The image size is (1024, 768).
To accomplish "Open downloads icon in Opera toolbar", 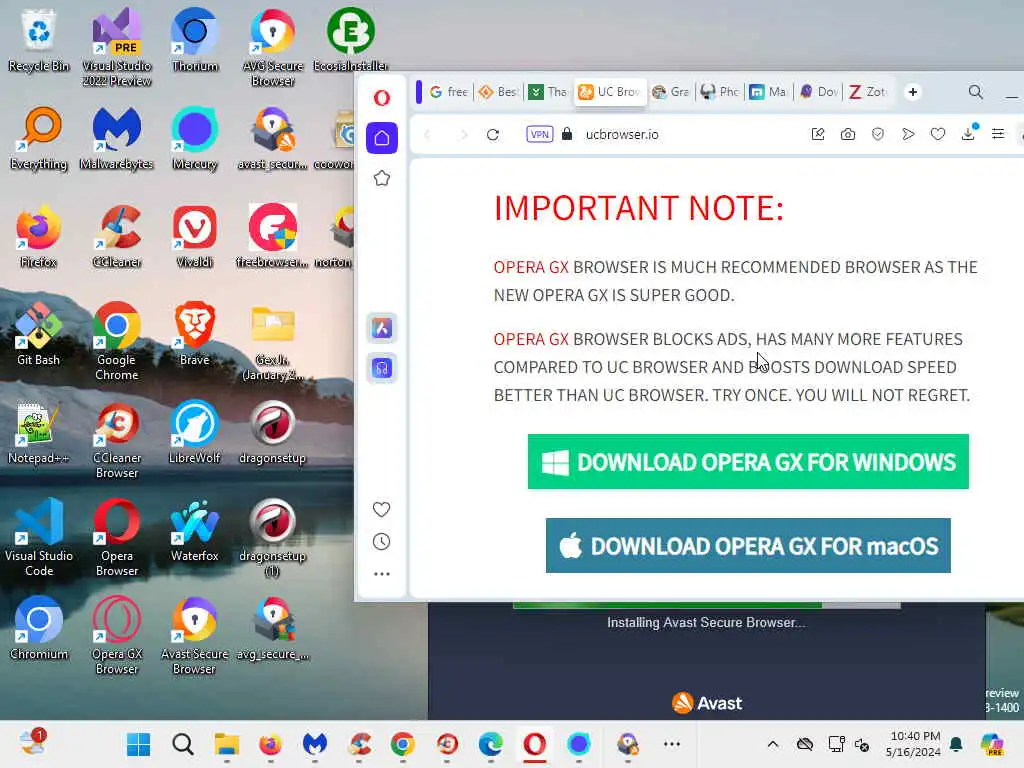I will pyautogui.click(x=968, y=133).
